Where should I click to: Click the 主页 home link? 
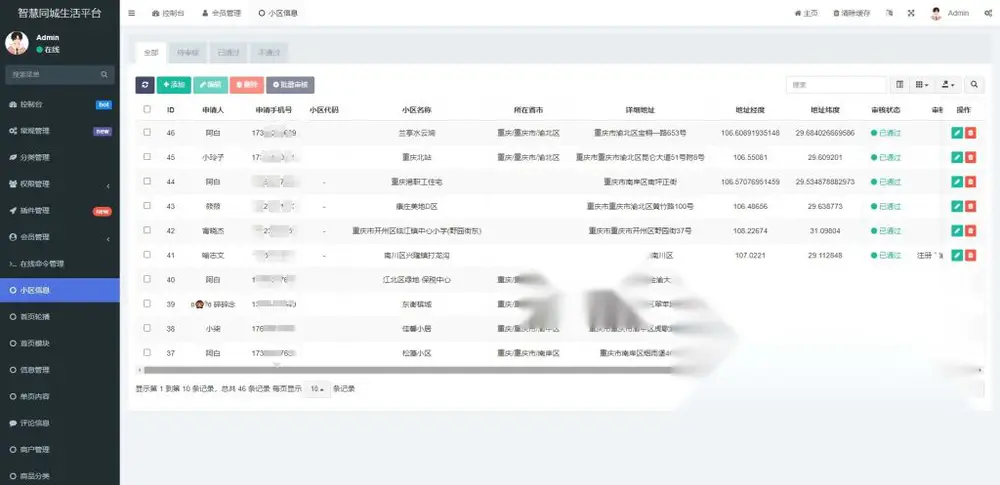806,13
